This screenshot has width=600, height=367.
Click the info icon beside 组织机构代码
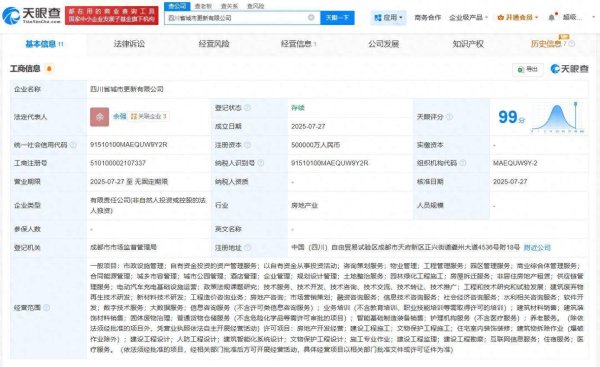pos(463,163)
